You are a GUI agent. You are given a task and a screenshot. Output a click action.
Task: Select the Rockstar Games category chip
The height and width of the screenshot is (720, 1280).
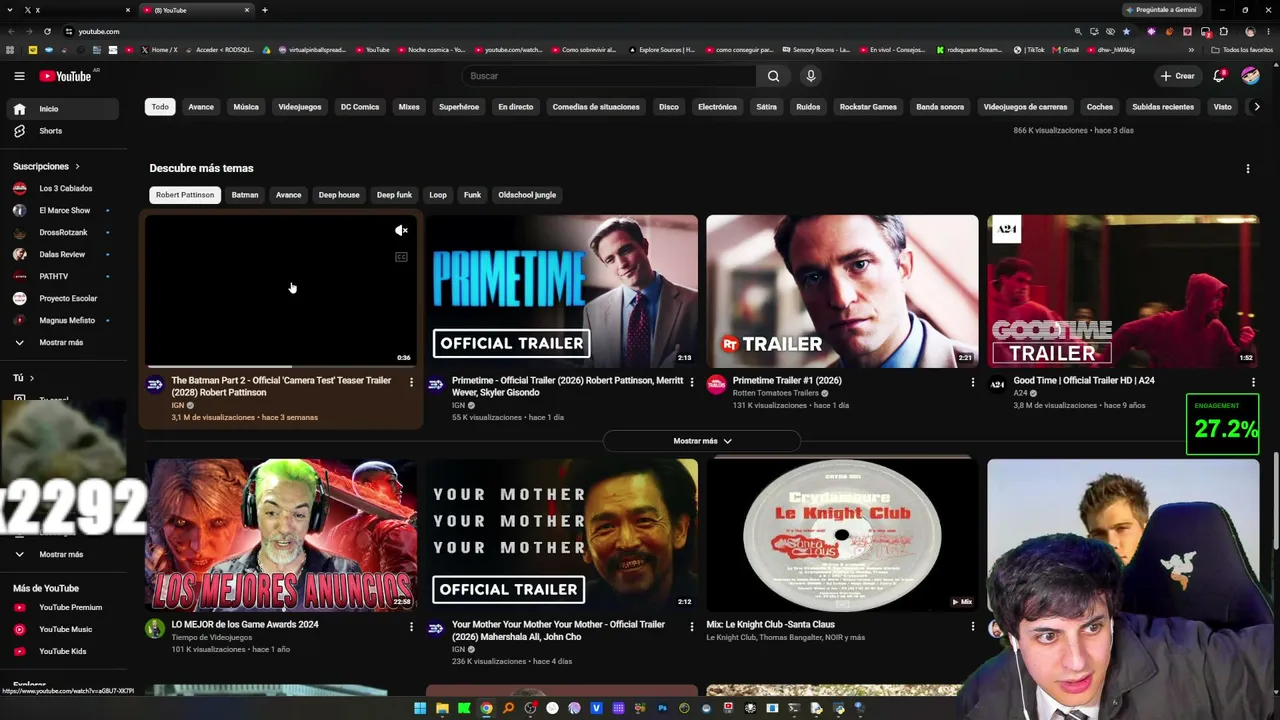pyautogui.click(x=868, y=107)
